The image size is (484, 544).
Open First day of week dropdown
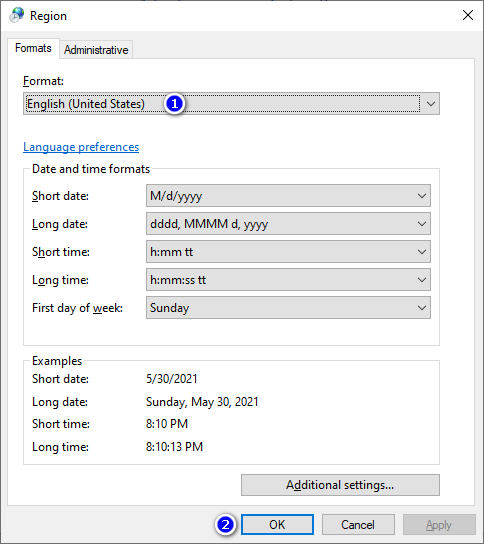288,307
